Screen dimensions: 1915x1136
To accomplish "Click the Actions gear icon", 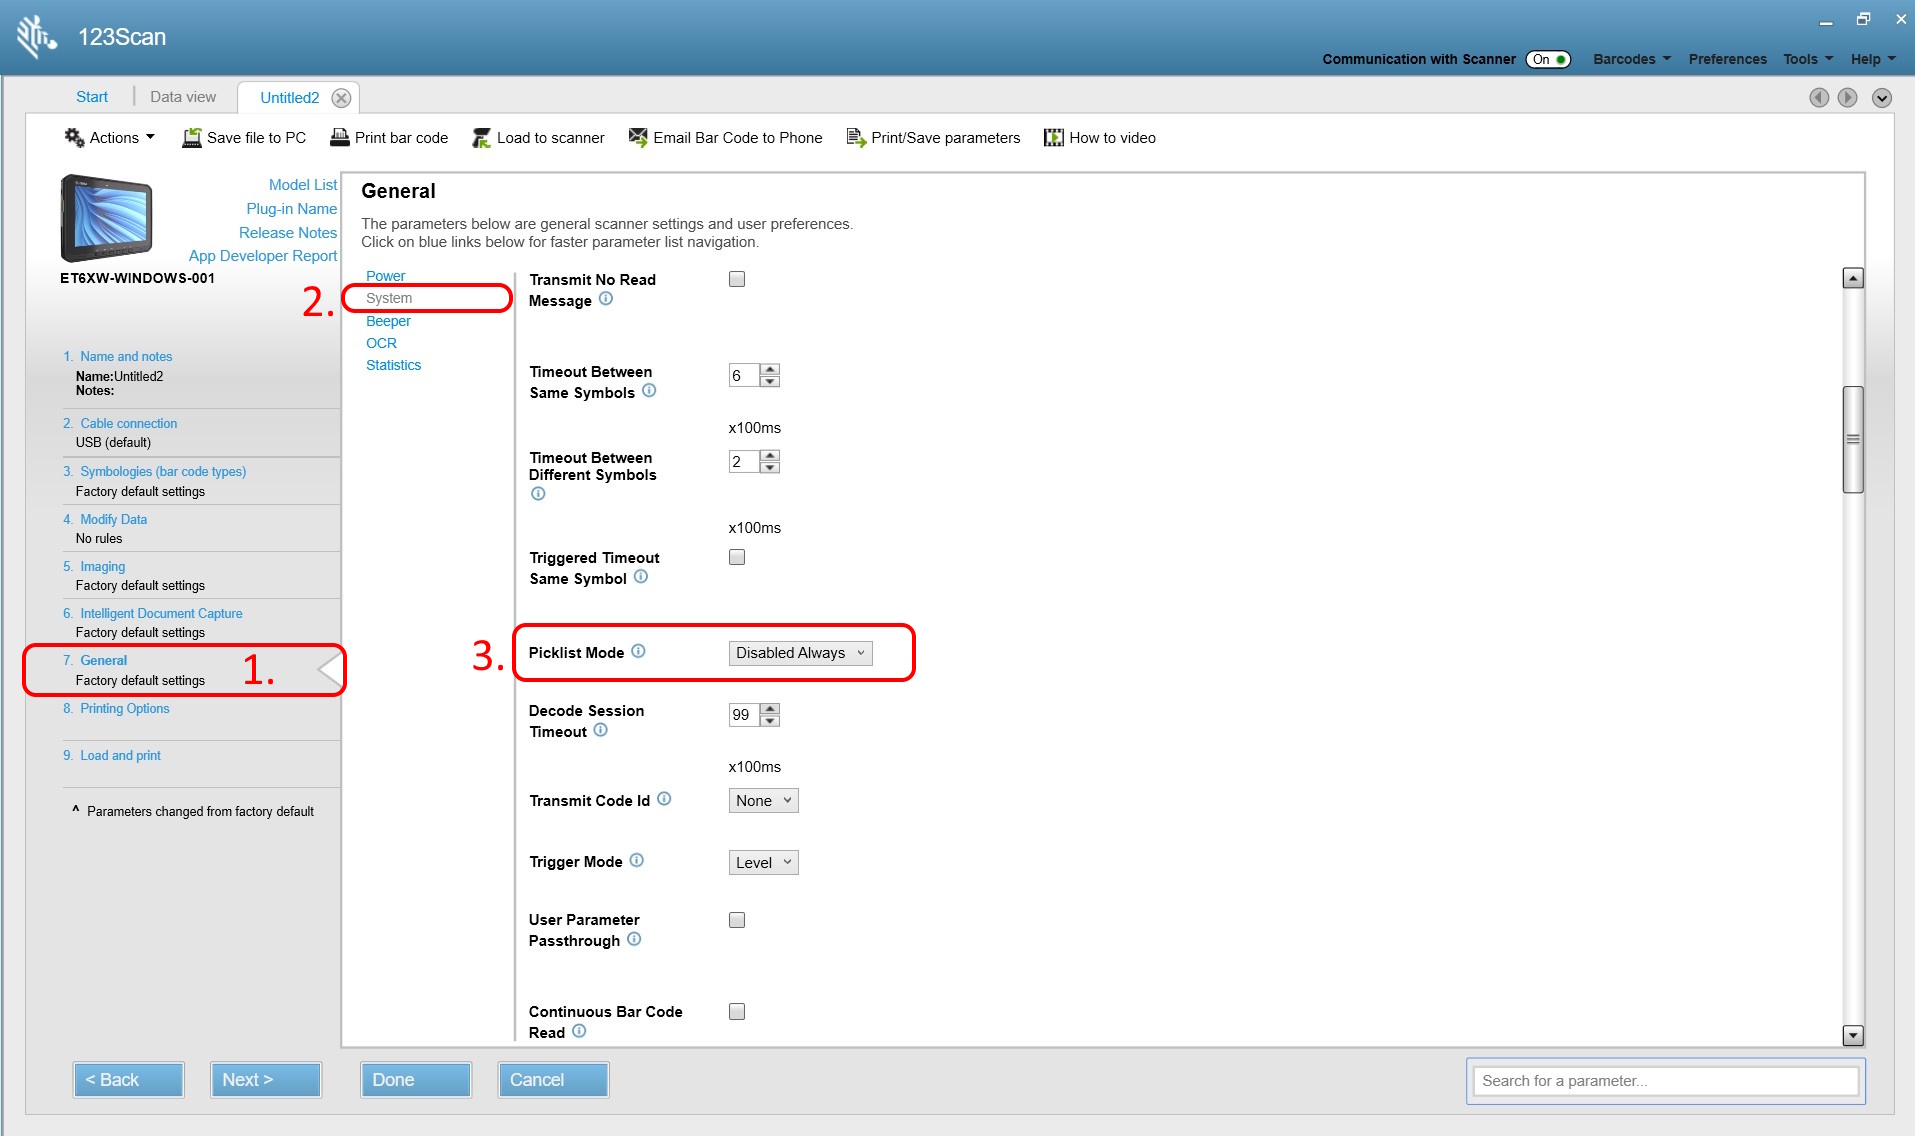I will pyautogui.click(x=74, y=138).
